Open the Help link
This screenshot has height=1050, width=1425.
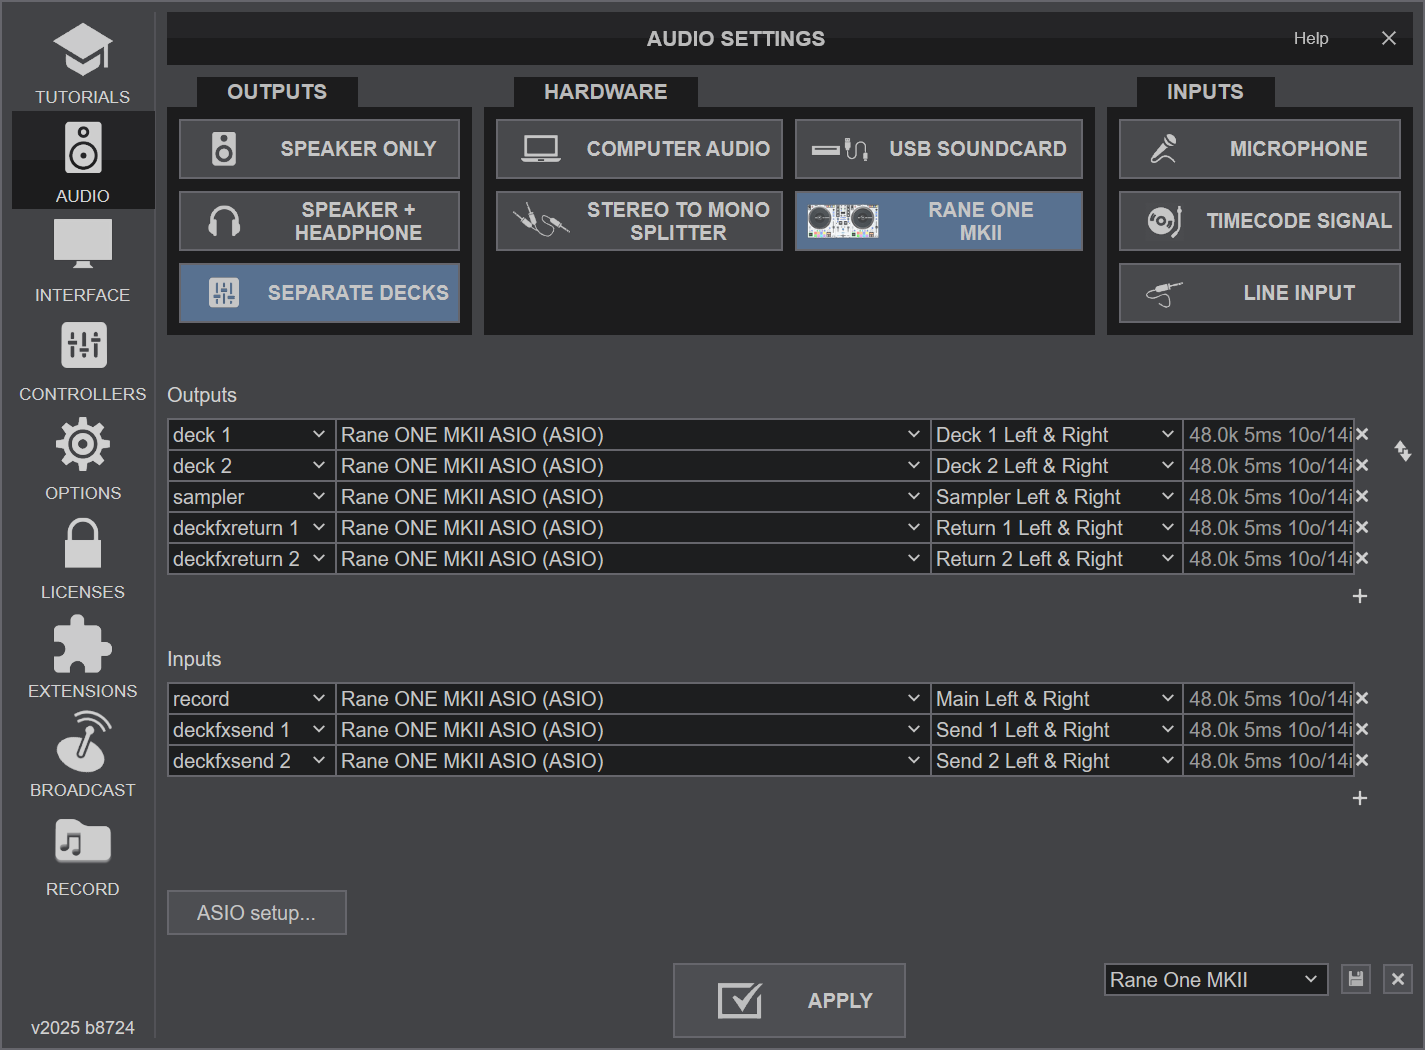tap(1311, 38)
